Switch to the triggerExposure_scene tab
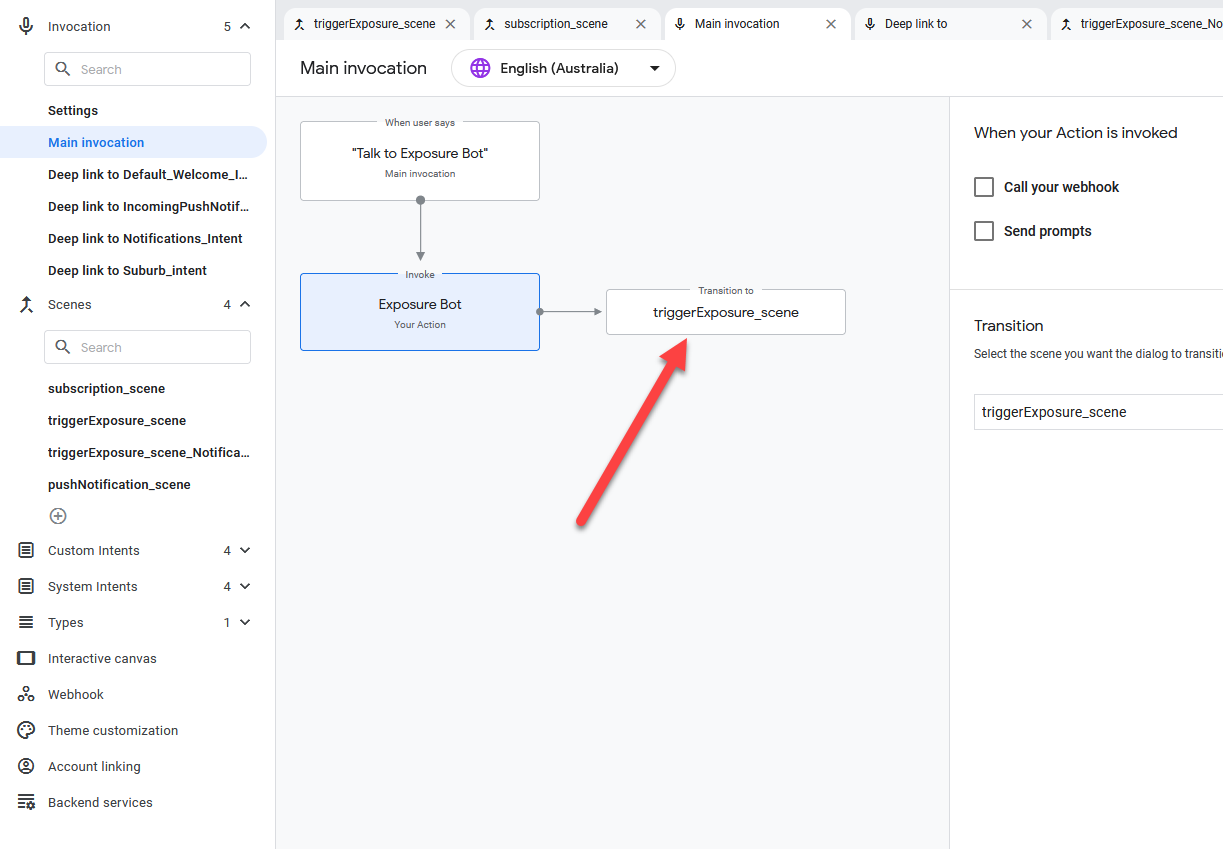The height and width of the screenshot is (849, 1223). click(374, 24)
